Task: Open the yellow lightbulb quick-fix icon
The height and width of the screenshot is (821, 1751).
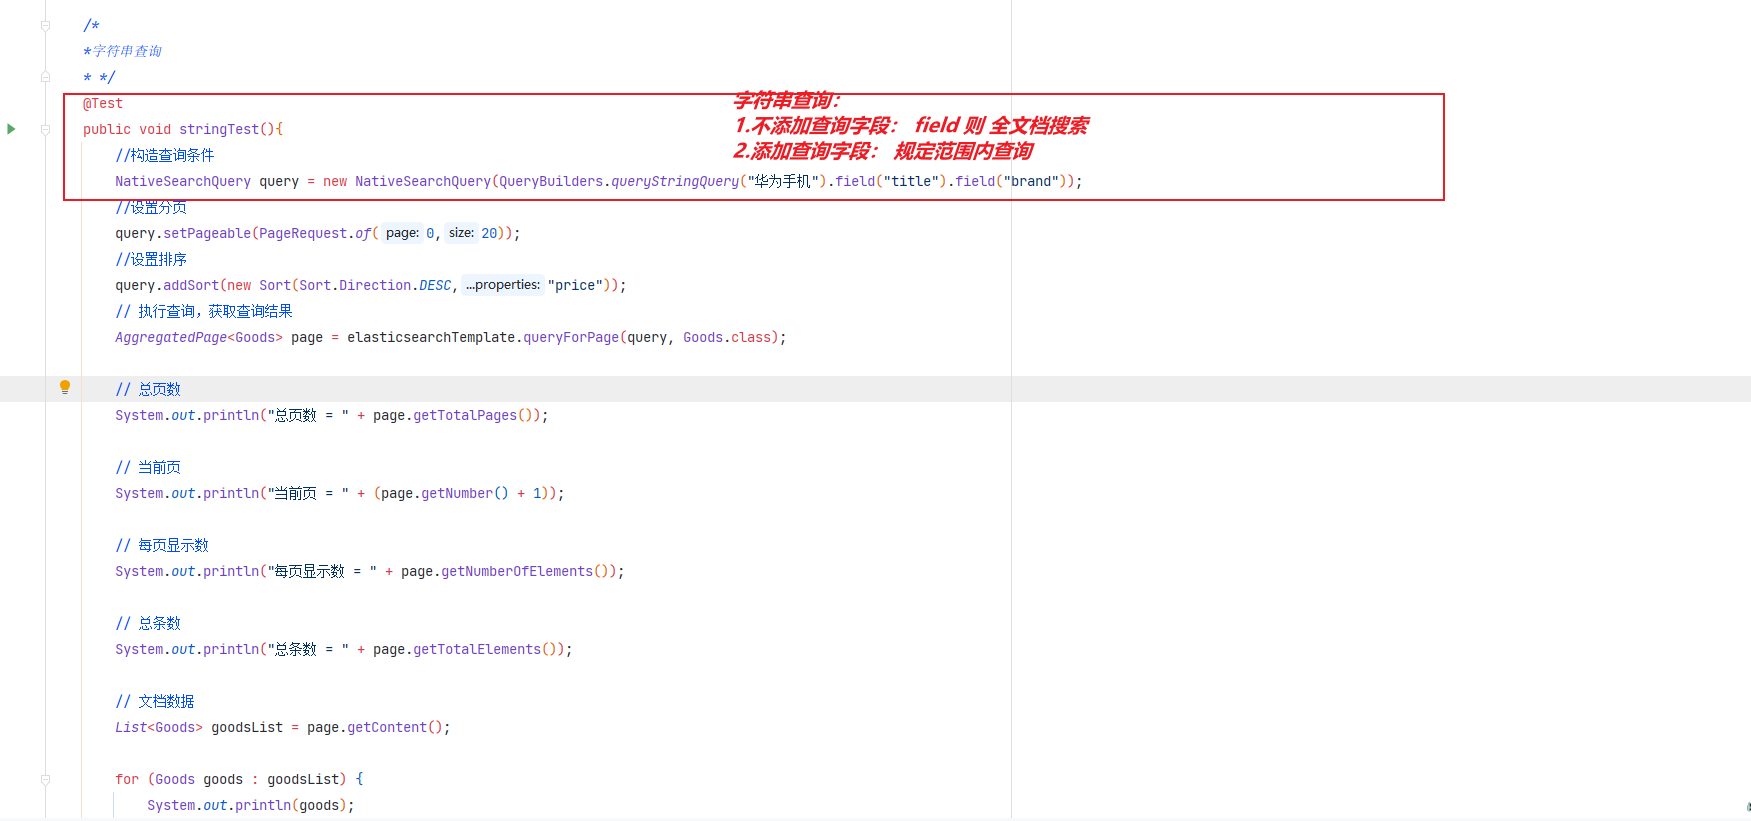Action: tap(65, 387)
